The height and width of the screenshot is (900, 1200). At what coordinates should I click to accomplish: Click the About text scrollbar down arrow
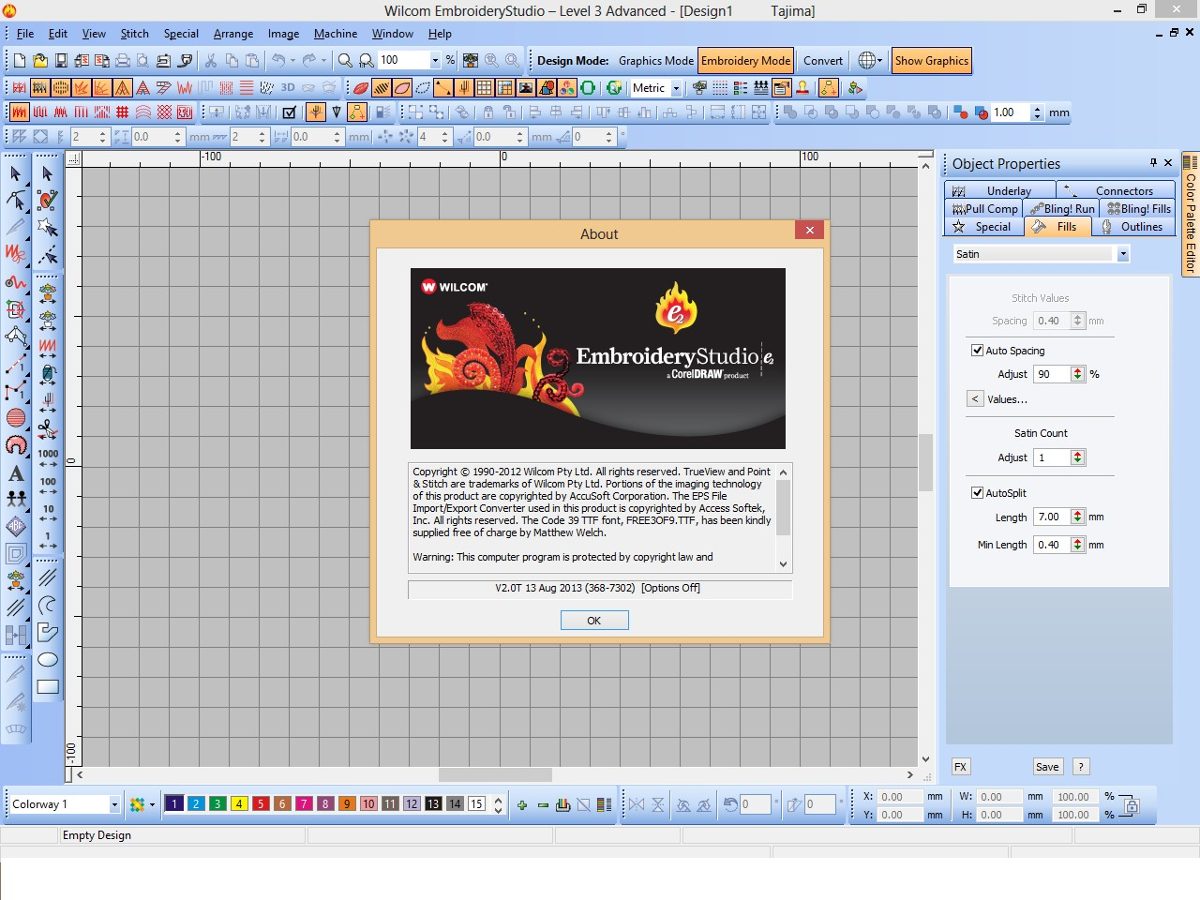[783, 565]
